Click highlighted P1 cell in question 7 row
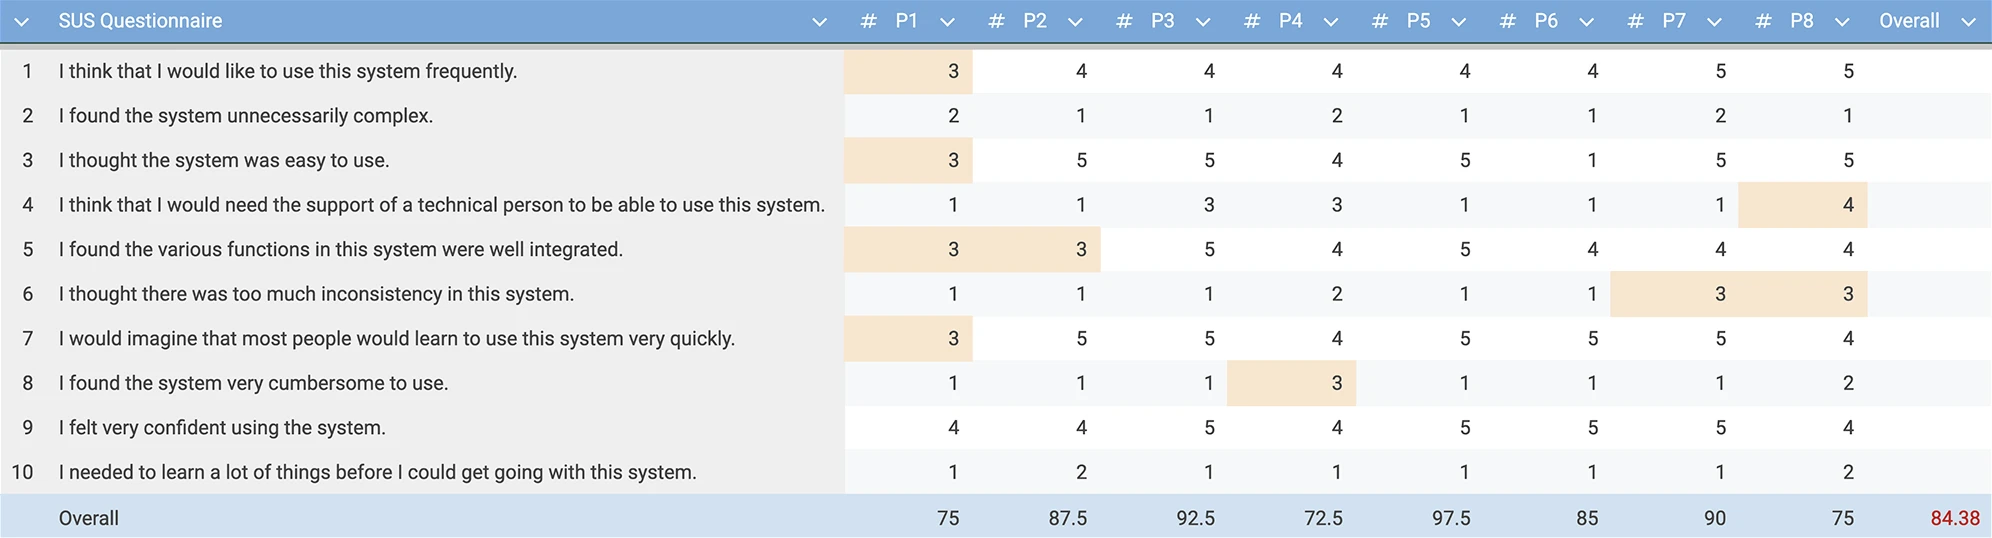This screenshot has width=1992, height=538. click(x=908, y=338)
